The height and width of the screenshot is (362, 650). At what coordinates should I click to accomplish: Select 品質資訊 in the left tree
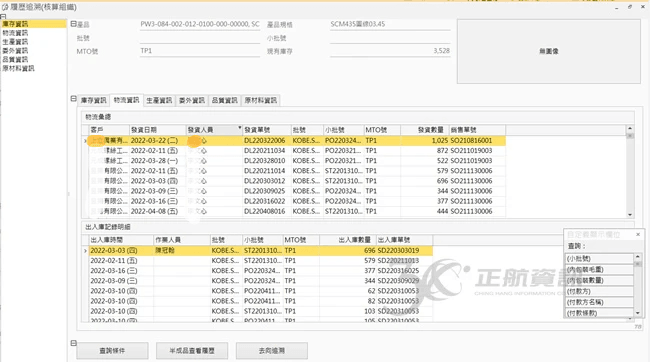(15, 59)
